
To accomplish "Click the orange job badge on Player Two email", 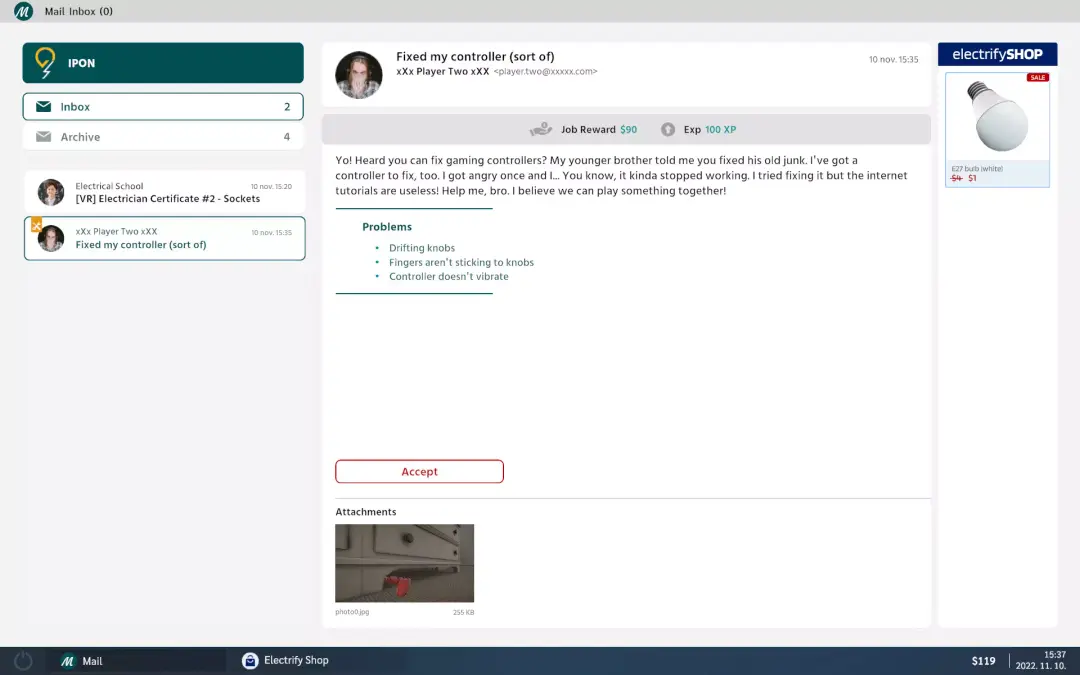I will tap(36, 225).
